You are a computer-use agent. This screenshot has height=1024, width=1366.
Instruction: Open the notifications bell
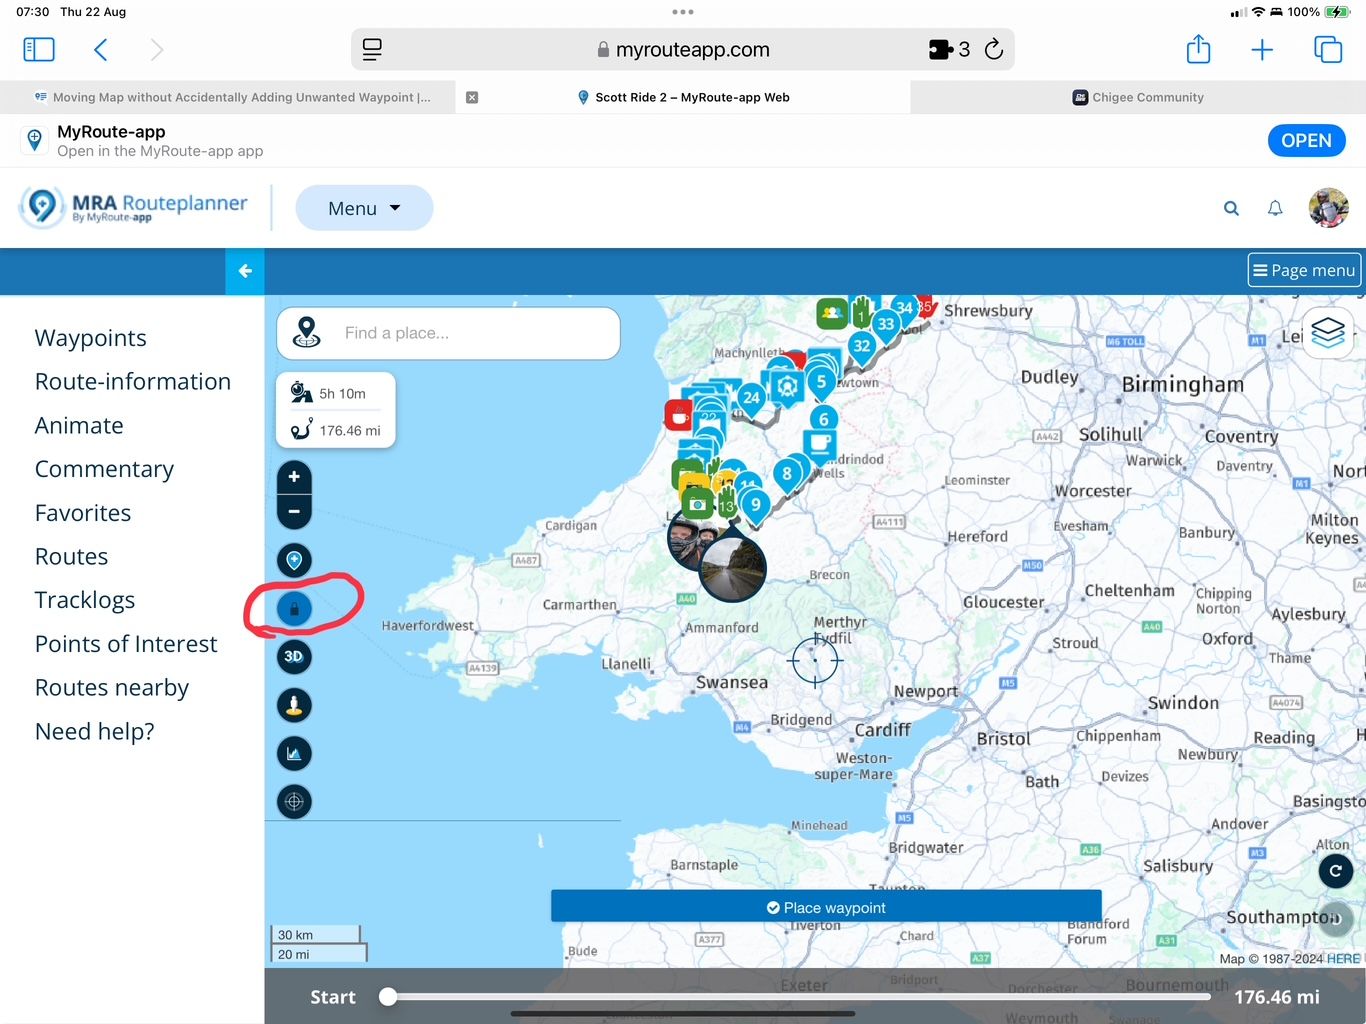1275,208
